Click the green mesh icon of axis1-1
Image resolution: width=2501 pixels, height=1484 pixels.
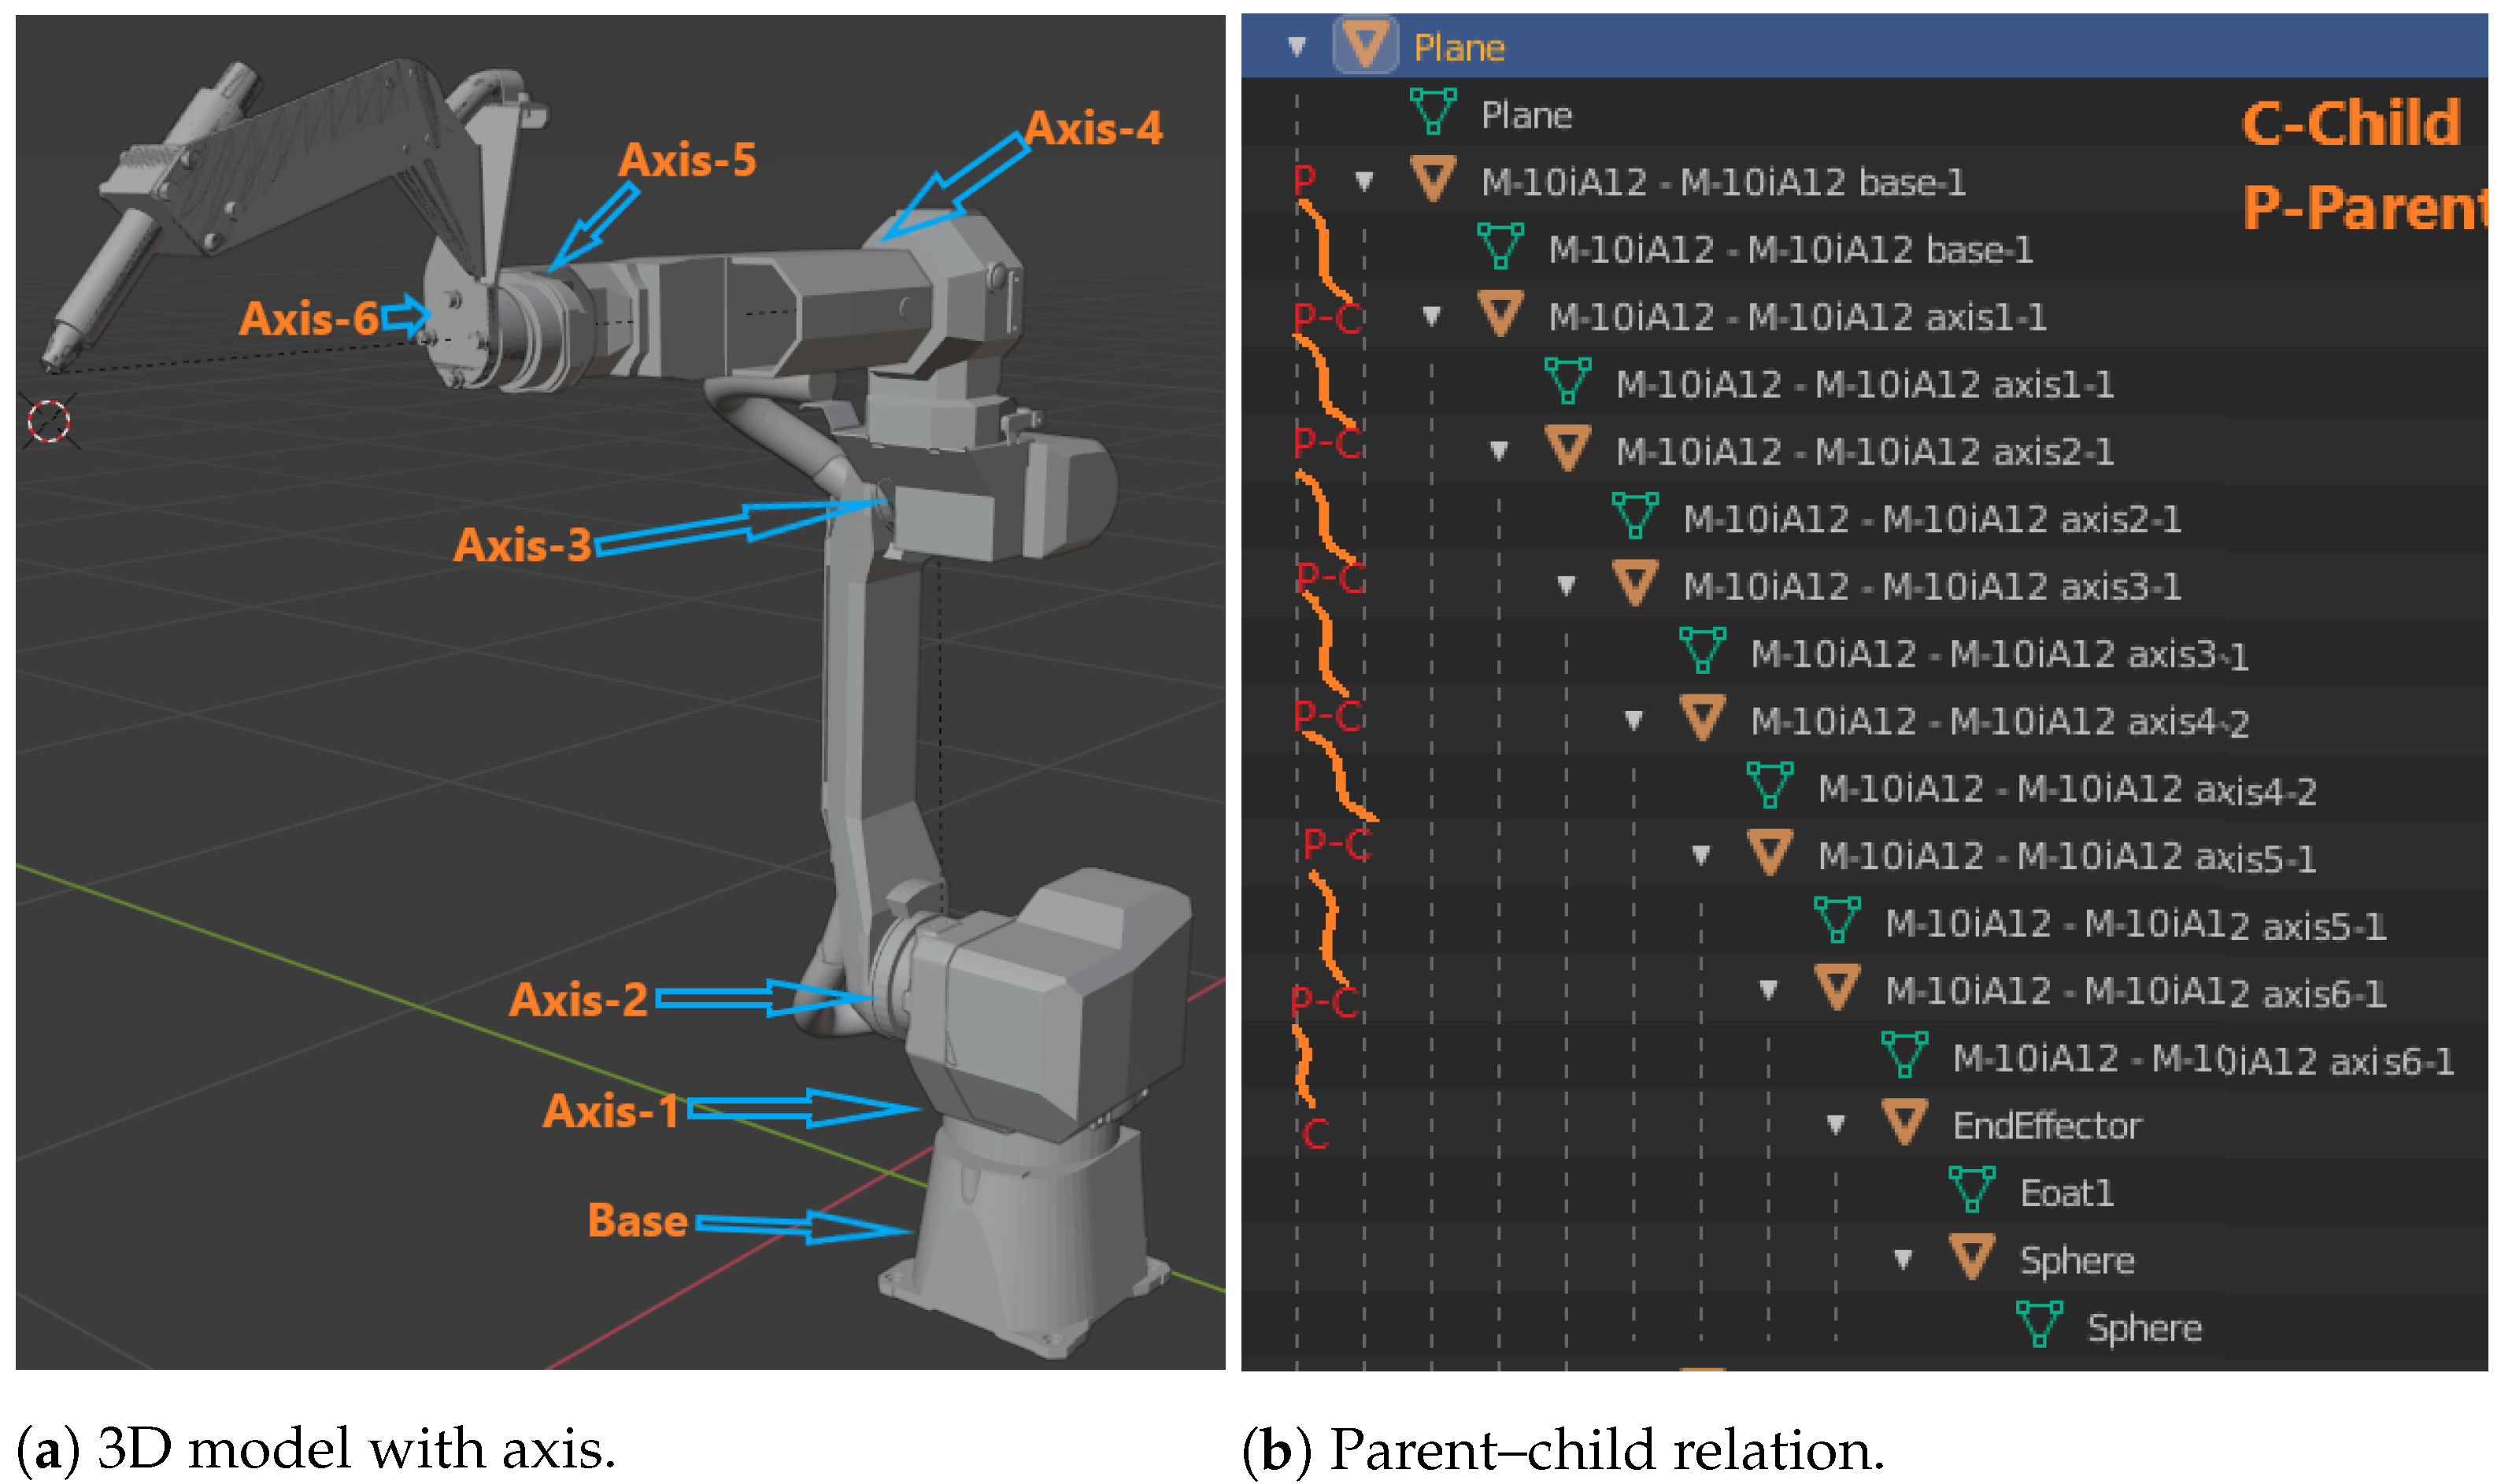[x=1567, y=382]
